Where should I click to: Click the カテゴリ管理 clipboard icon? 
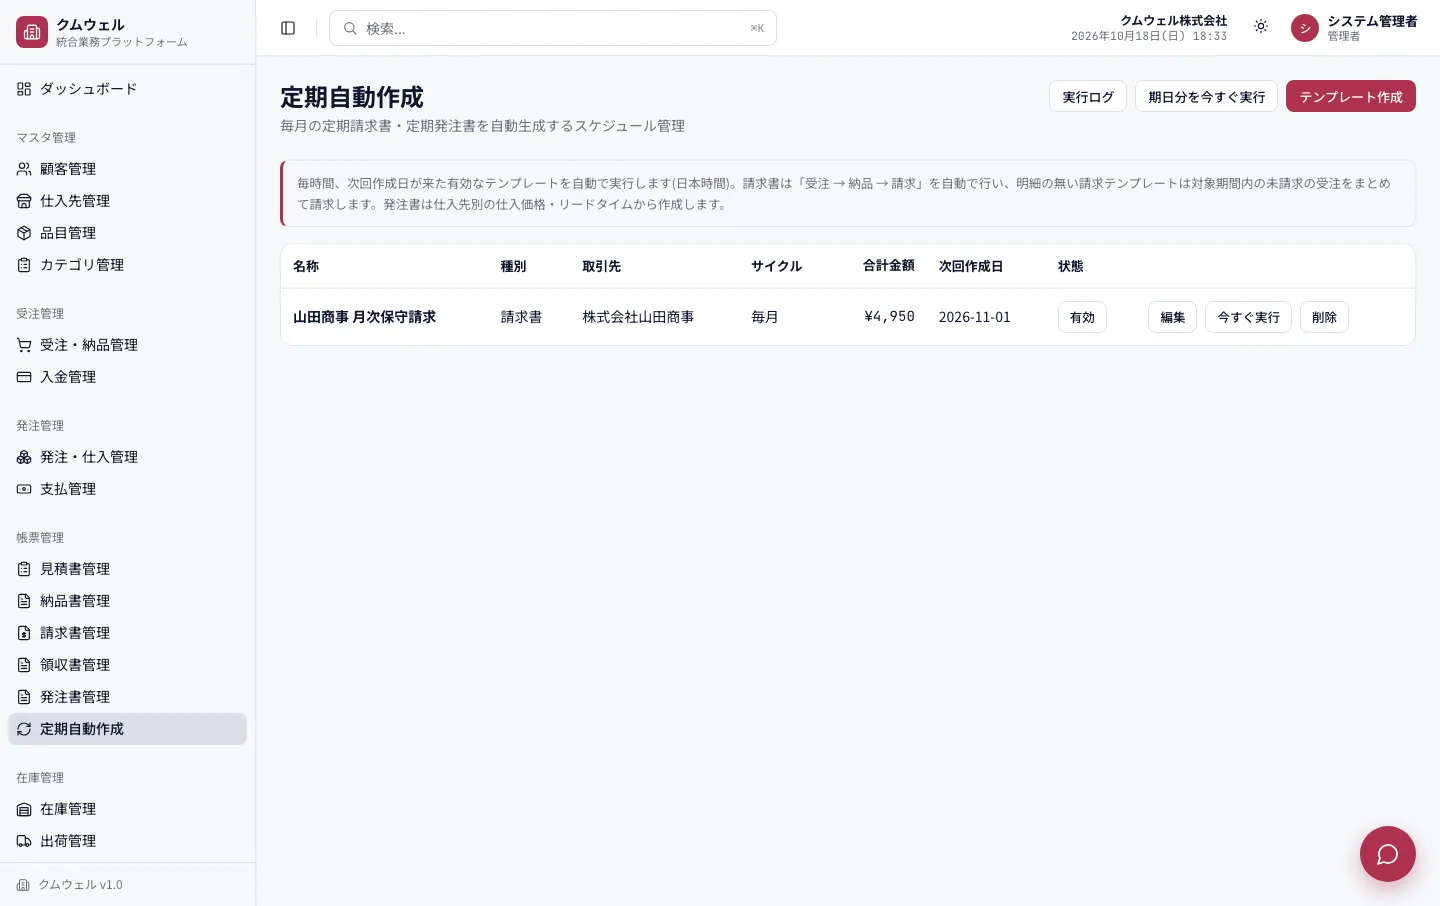click(24, 265)
